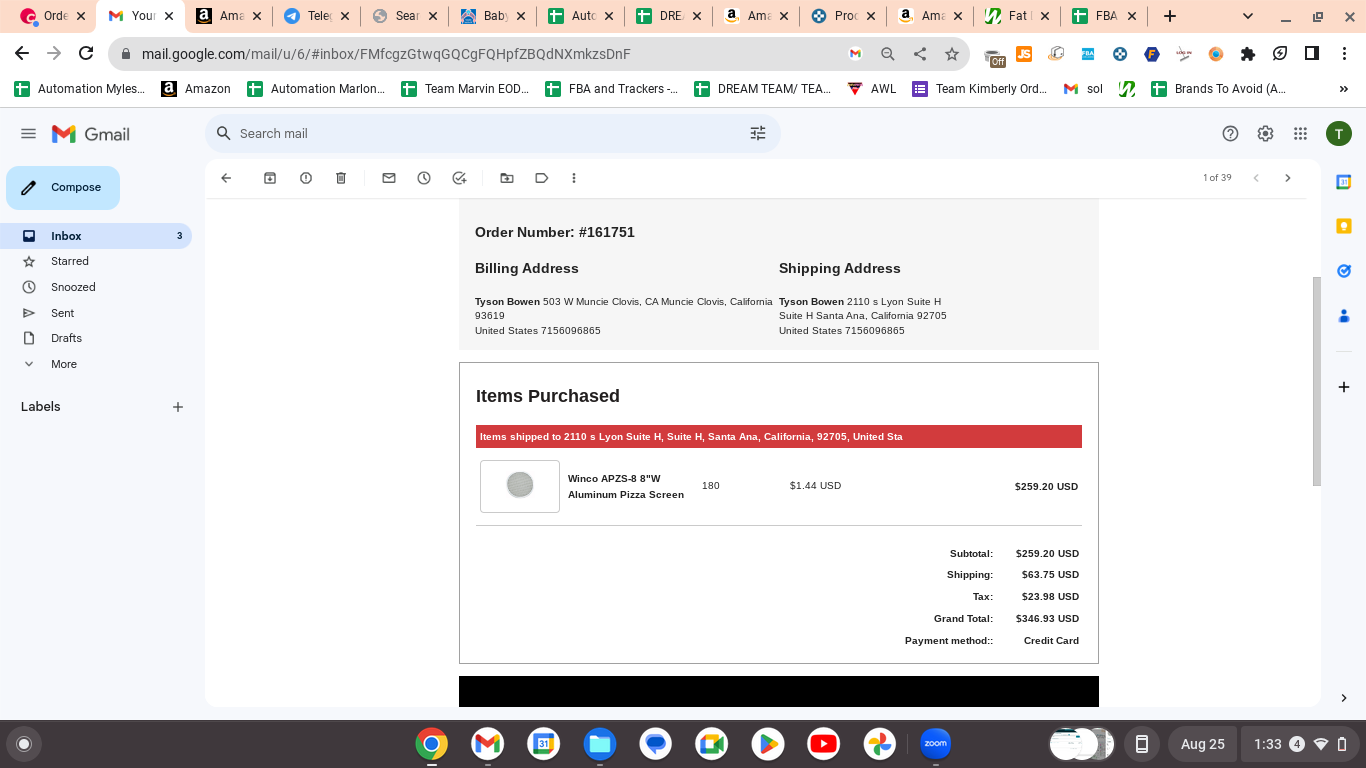Viewport: 1366px width, 768px height.
Task: Open a new browser tab
Action: (1170, 16)
